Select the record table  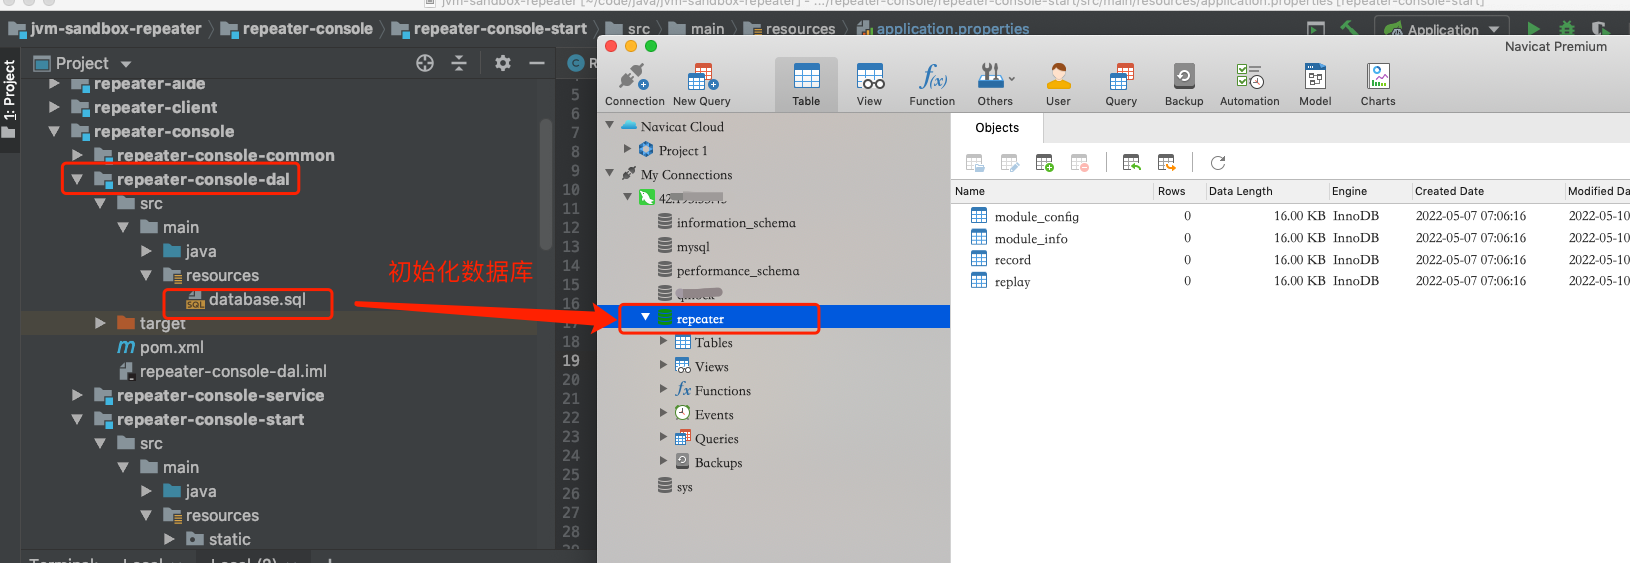point(1290,260)
